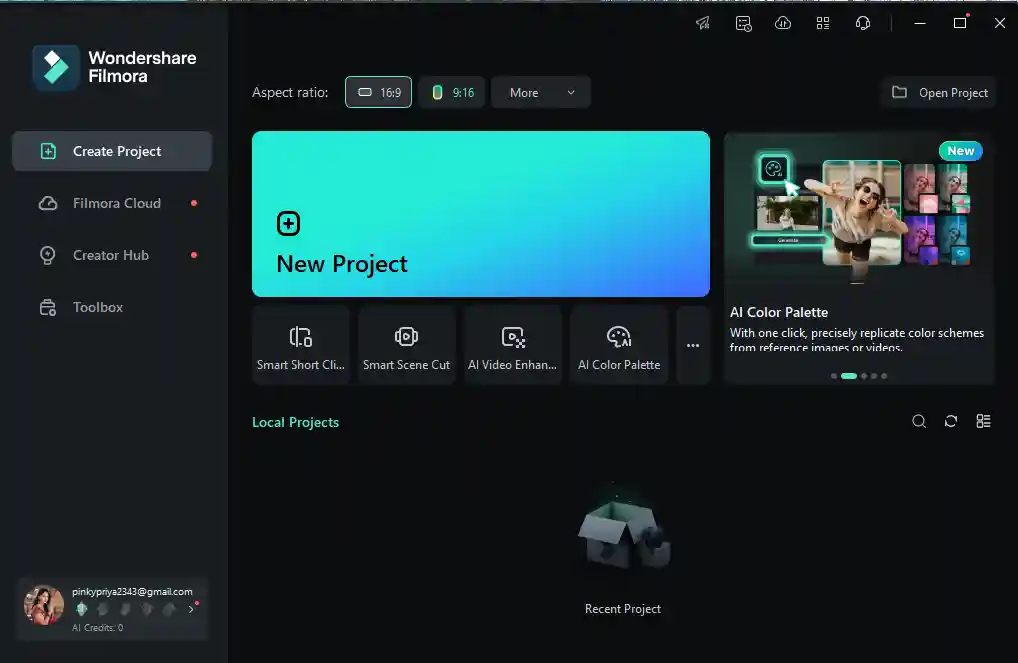Start a New Project
The height and width of the screenshot is (663, 1018).
click(480, 214)
